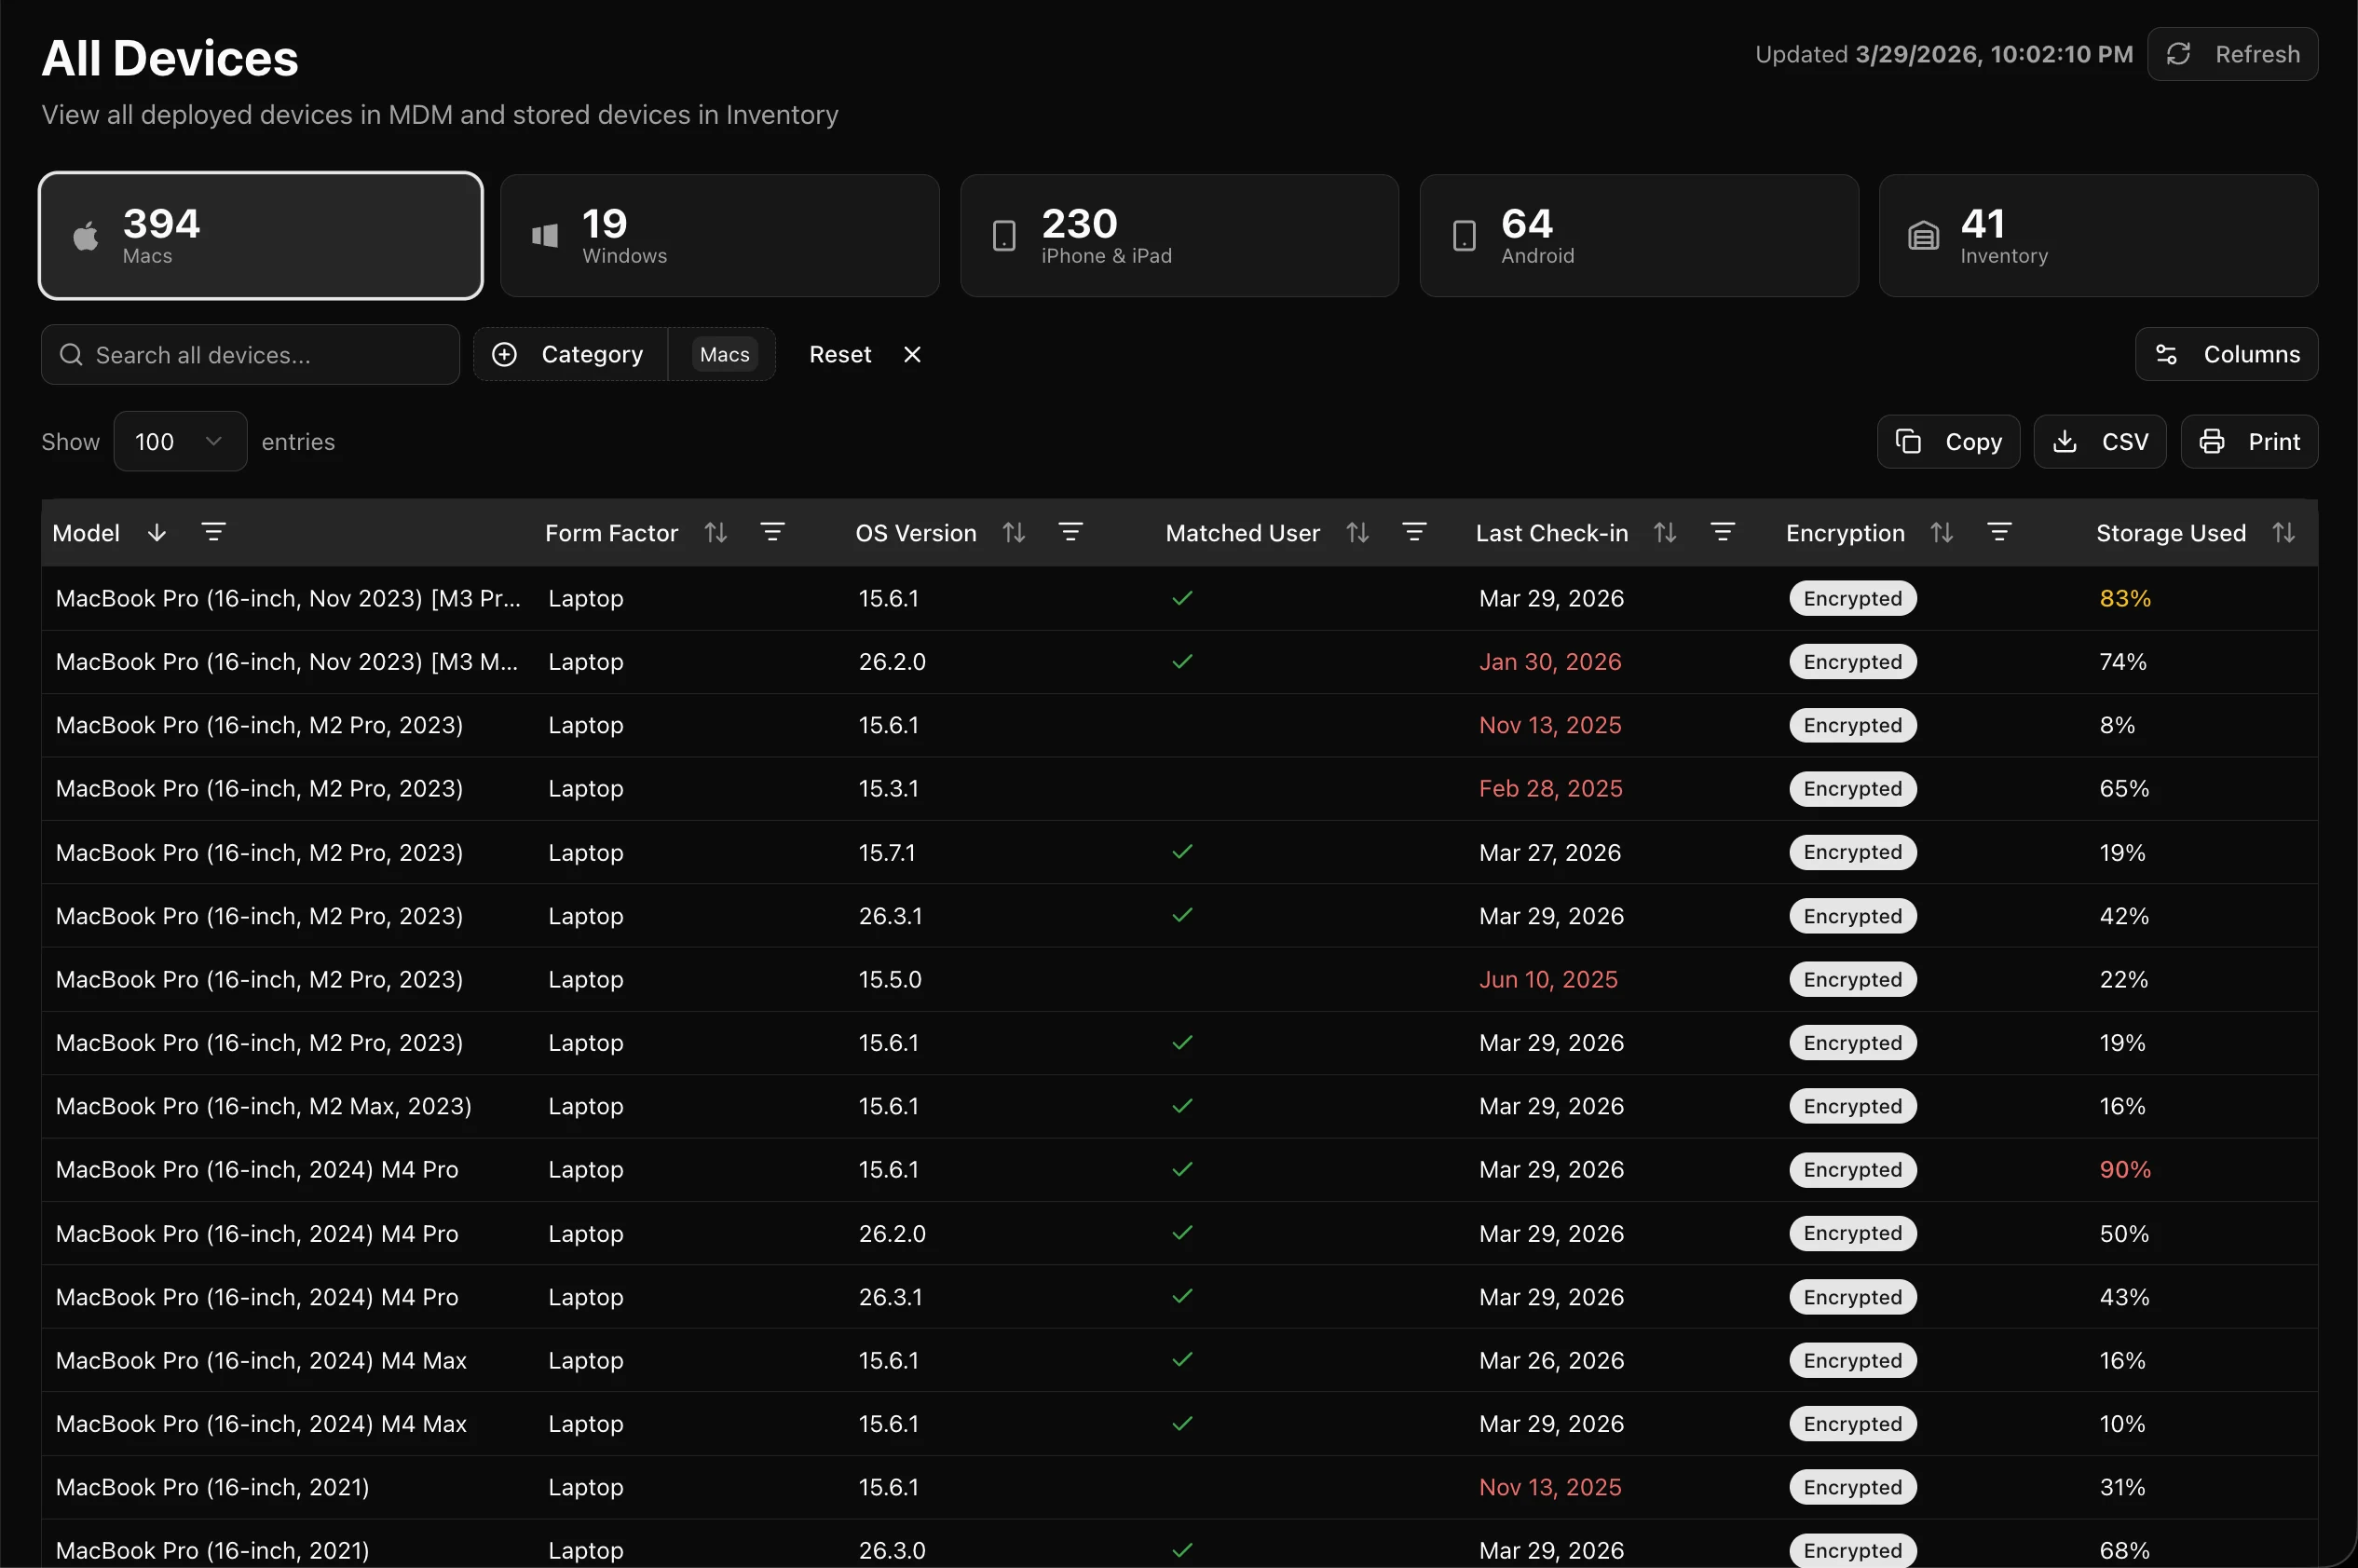Open the Model column filter icon
2358x1568 pixels.
point(213,532)
